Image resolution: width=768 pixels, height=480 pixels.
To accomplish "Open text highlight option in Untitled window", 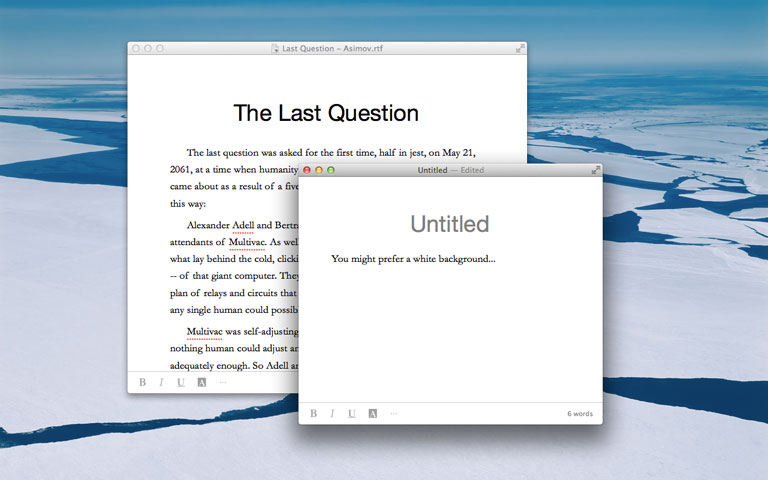I will coord(373,413).
